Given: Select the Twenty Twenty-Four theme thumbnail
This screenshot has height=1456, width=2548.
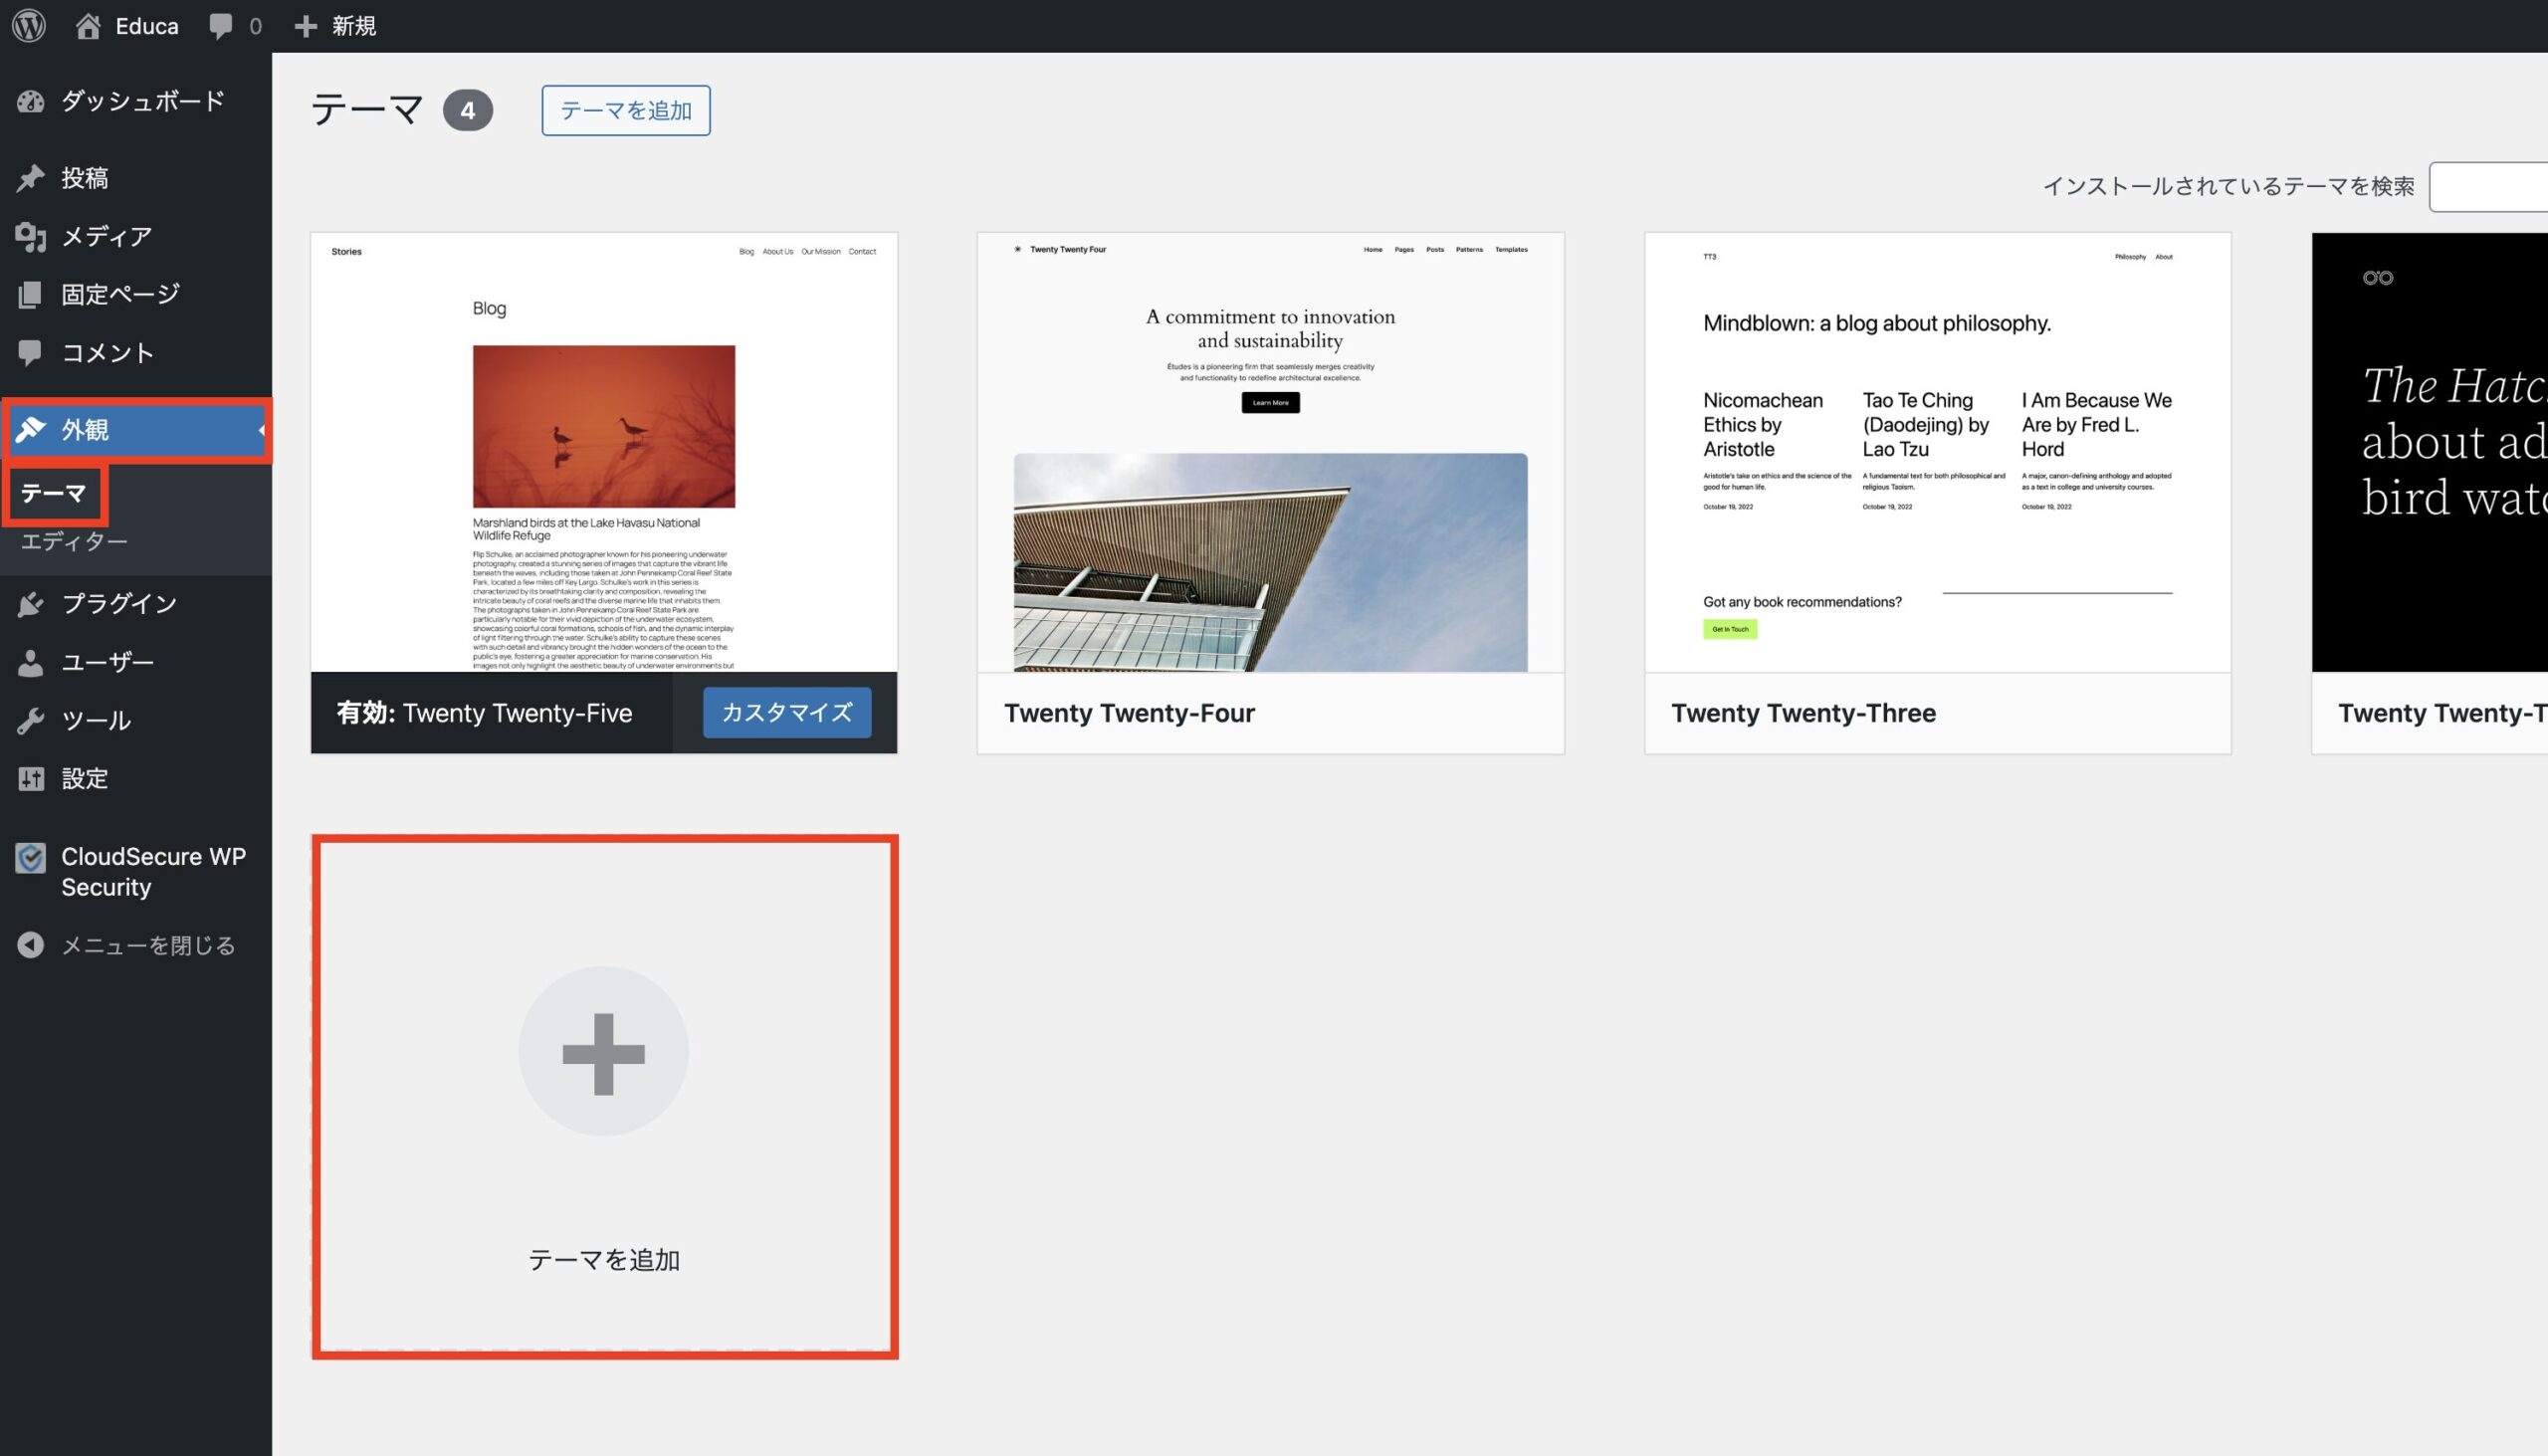Looking at the screenshot, I should point(1270,452).
